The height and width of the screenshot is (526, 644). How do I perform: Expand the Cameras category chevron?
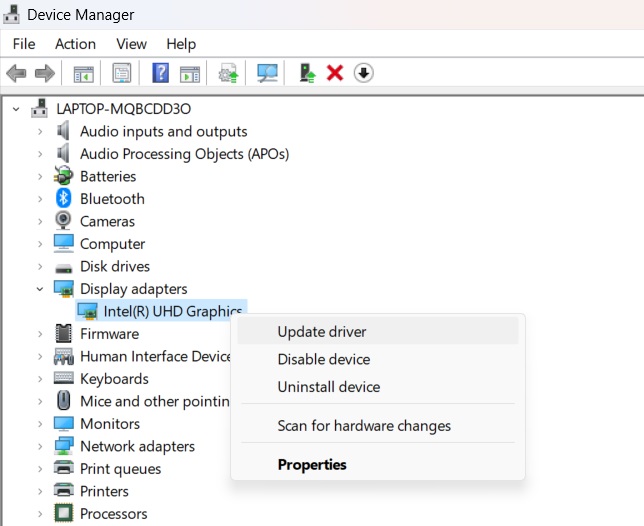pyautogui.click(x=40, y=221)
